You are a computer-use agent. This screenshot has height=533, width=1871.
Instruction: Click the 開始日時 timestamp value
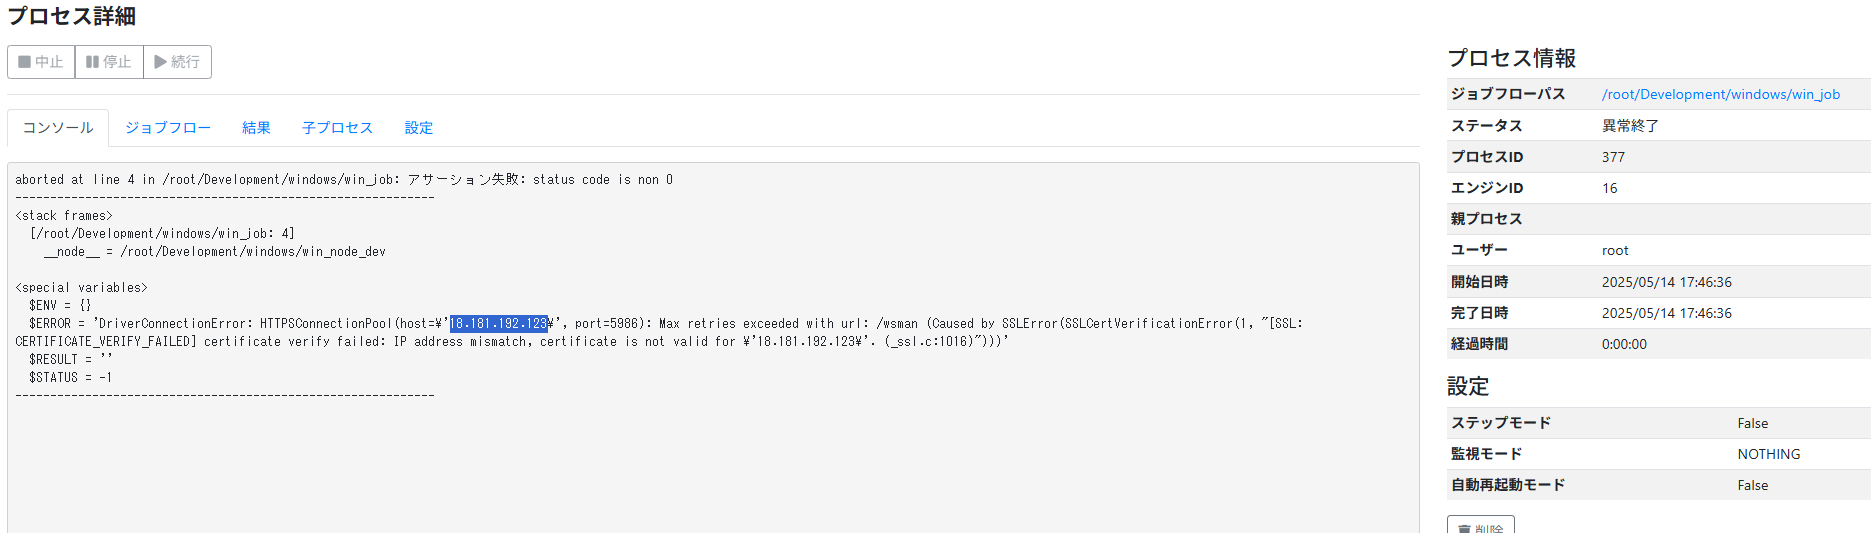click(1666, 283)
